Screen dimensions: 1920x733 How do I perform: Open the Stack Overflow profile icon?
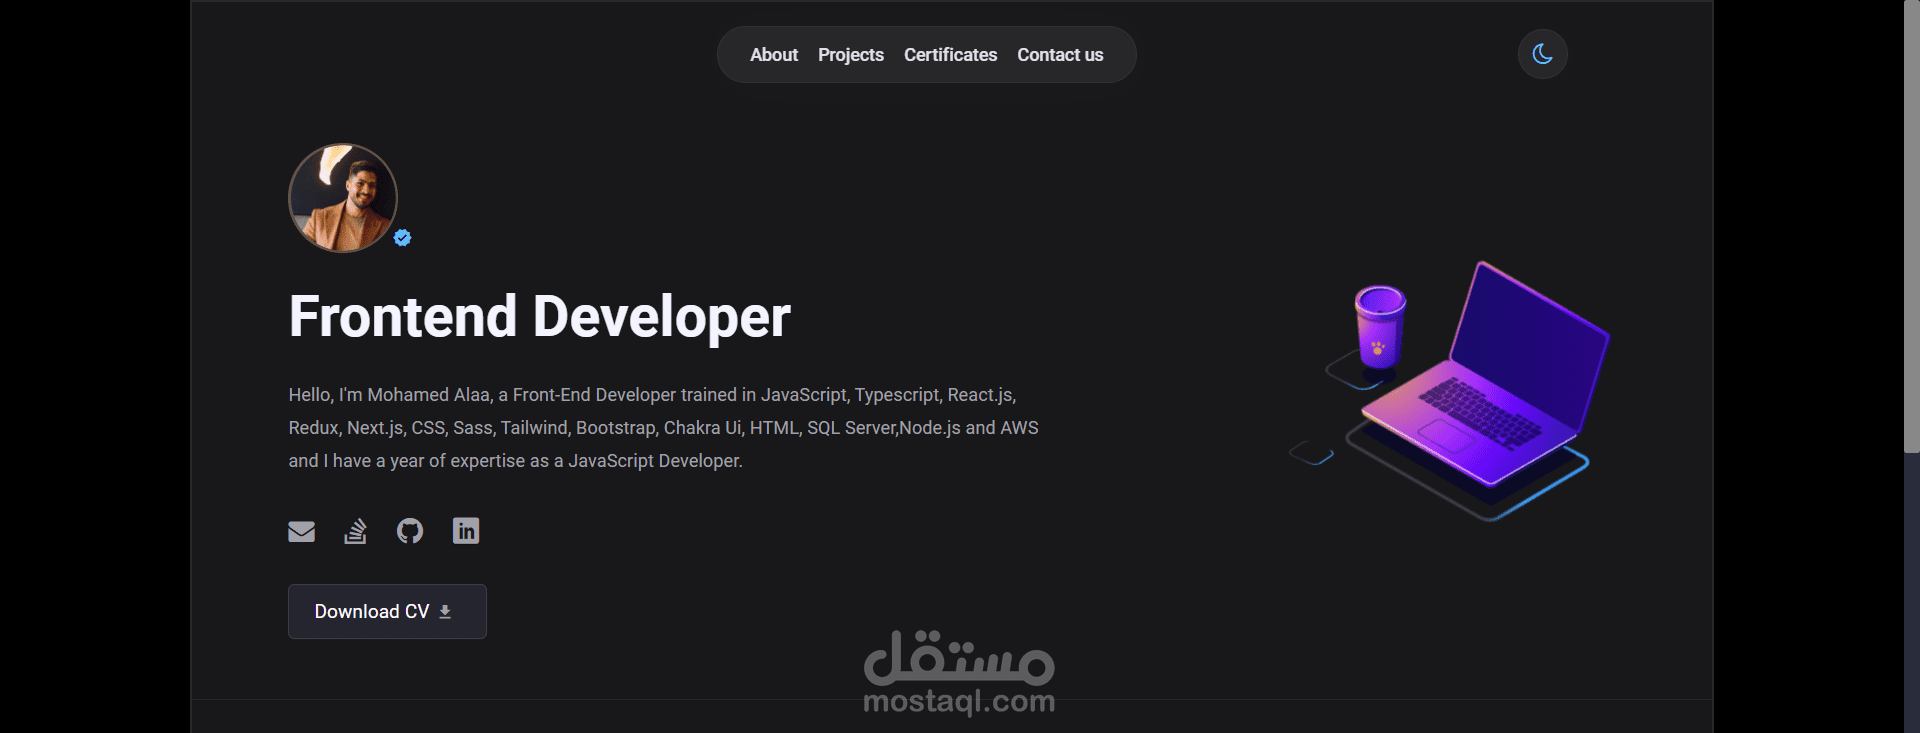pos(355,531)
